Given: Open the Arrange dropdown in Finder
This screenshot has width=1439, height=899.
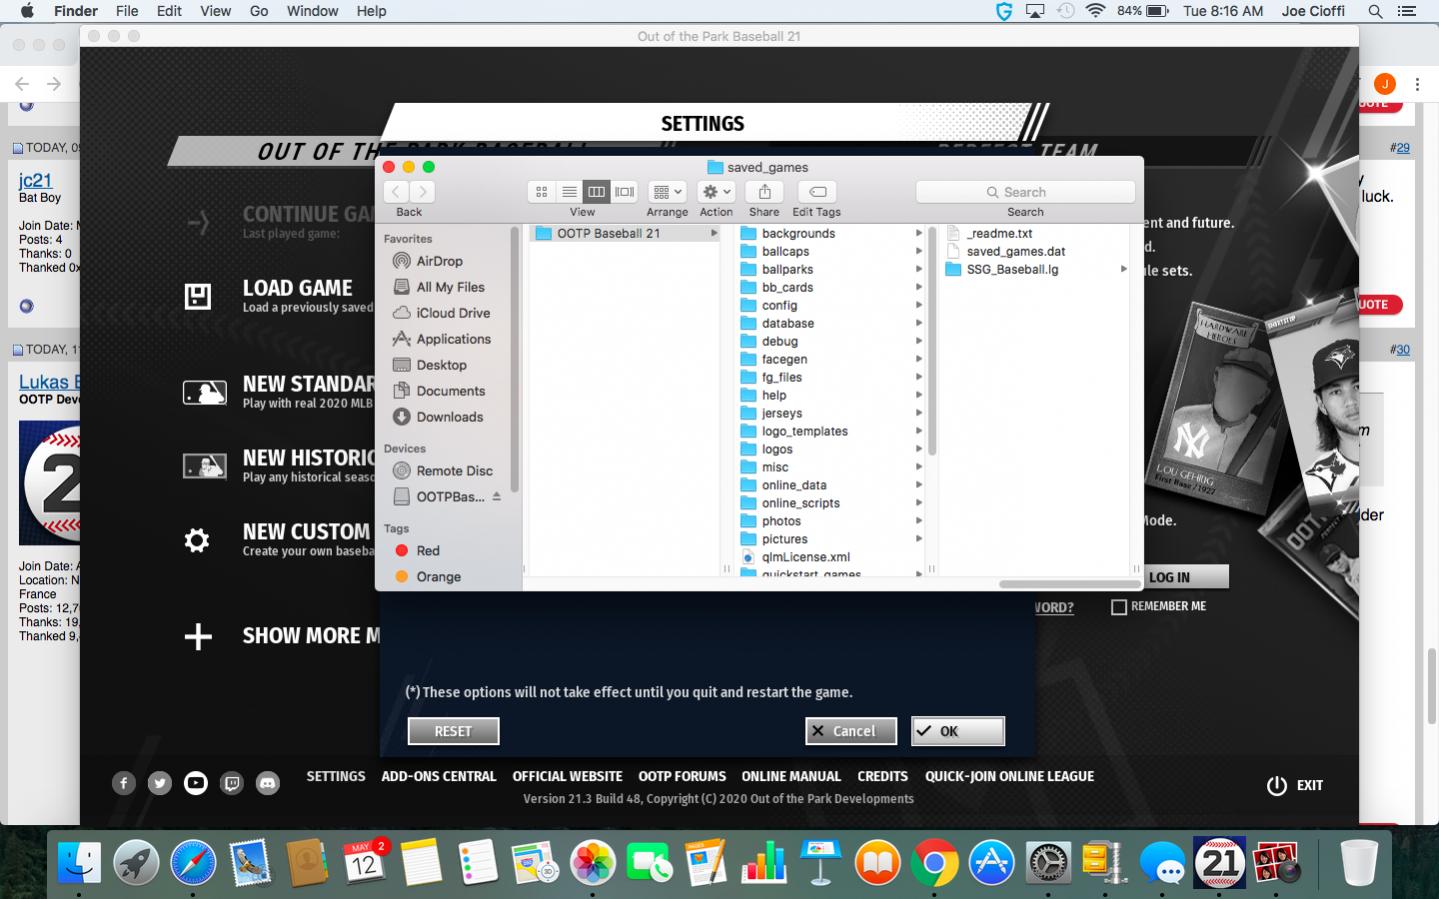Looking at the screenshot, I should tap(666, 192).
